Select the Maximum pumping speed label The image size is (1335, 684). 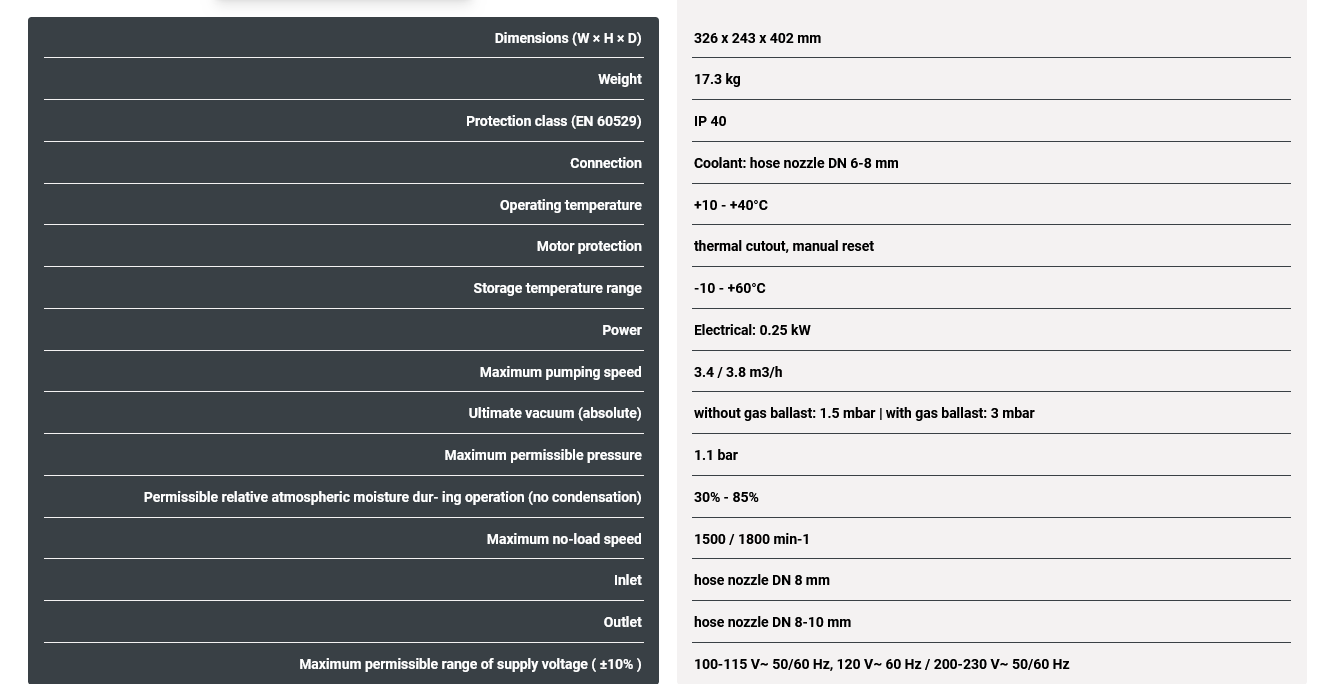(560, 372)
